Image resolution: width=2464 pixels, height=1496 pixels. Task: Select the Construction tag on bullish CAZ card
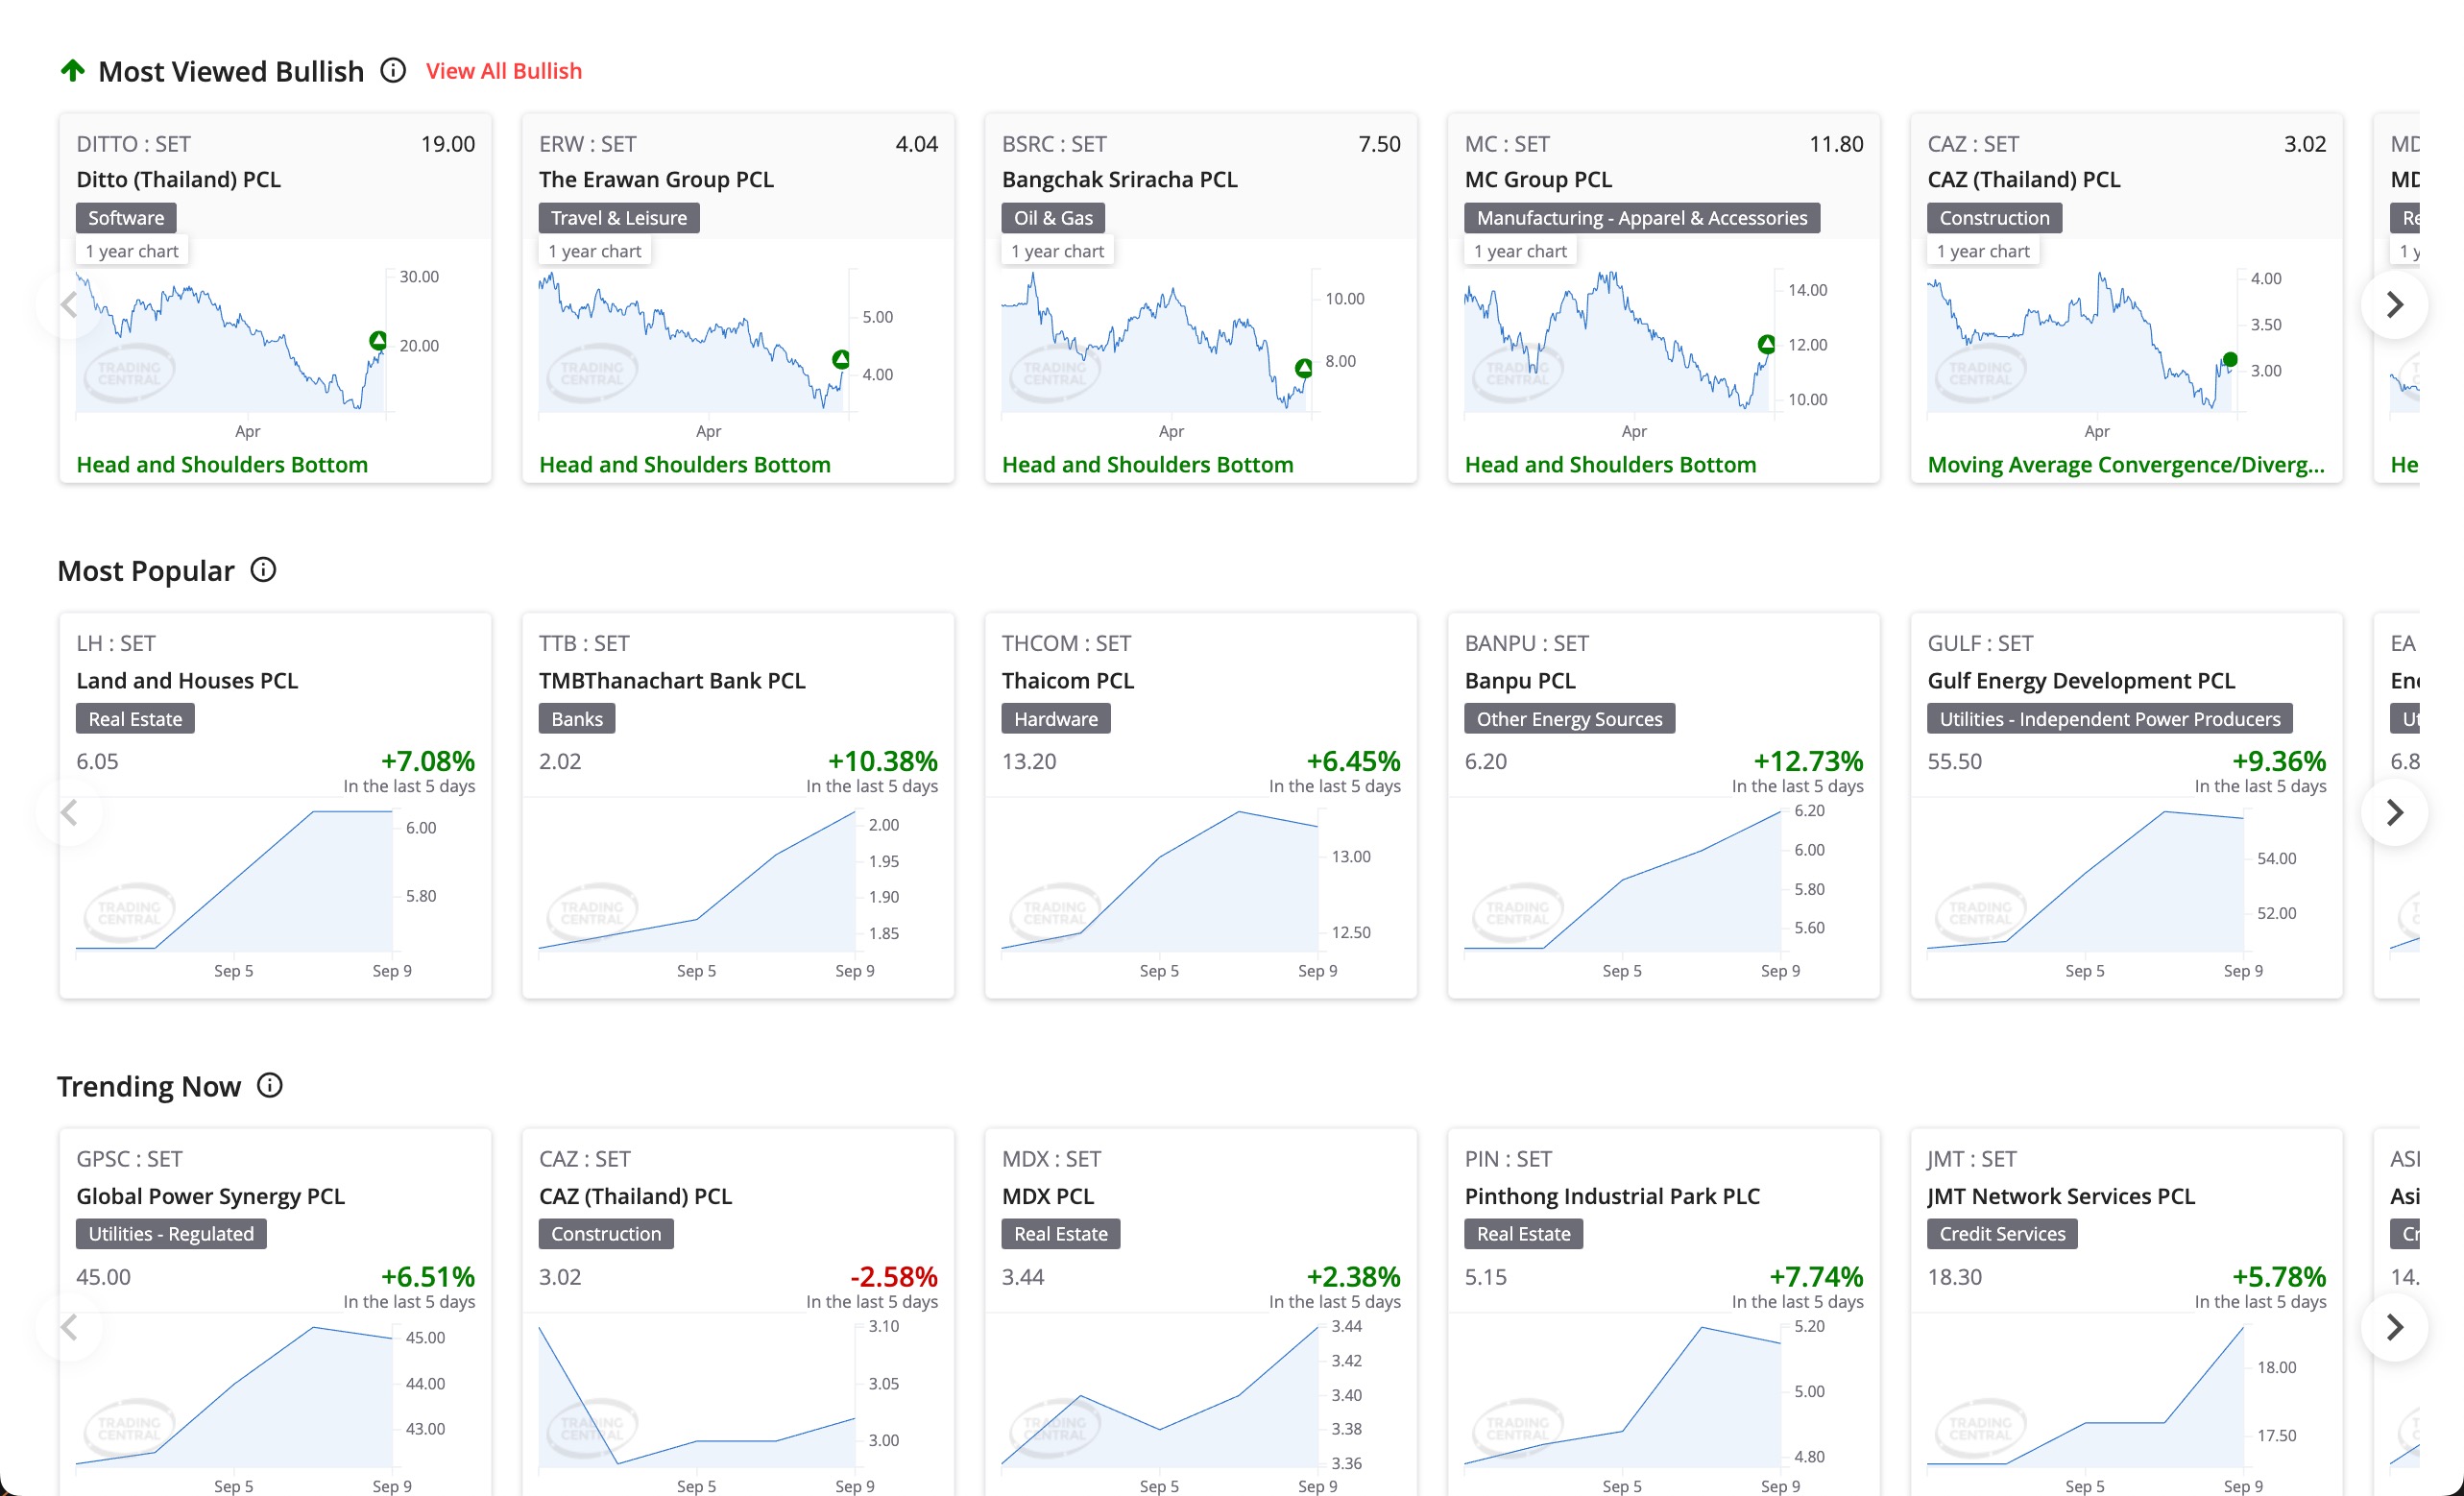(x=1994, y=218)
